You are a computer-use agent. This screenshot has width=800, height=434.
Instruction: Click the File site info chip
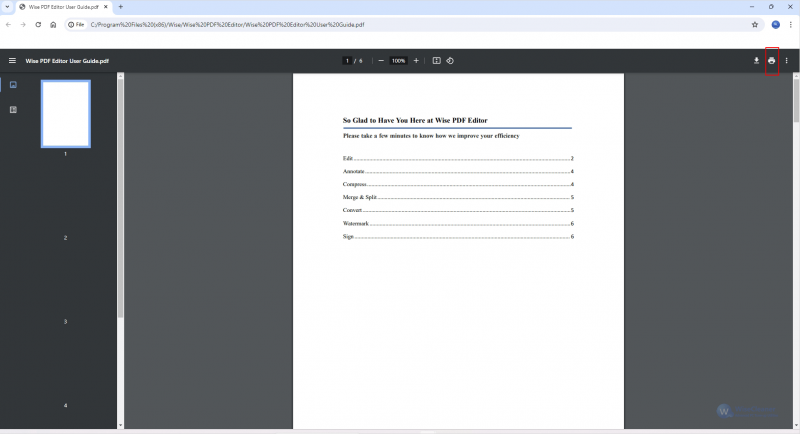[77, 24]
